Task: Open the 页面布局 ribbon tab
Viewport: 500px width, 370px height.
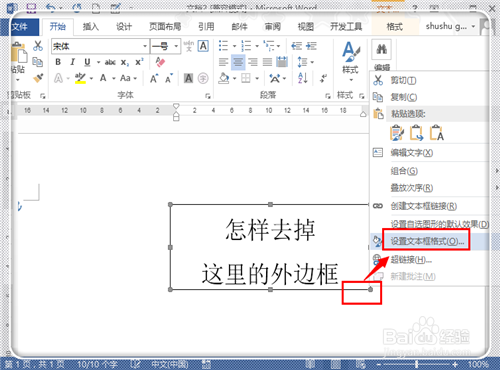Action: tap(165, 27)
